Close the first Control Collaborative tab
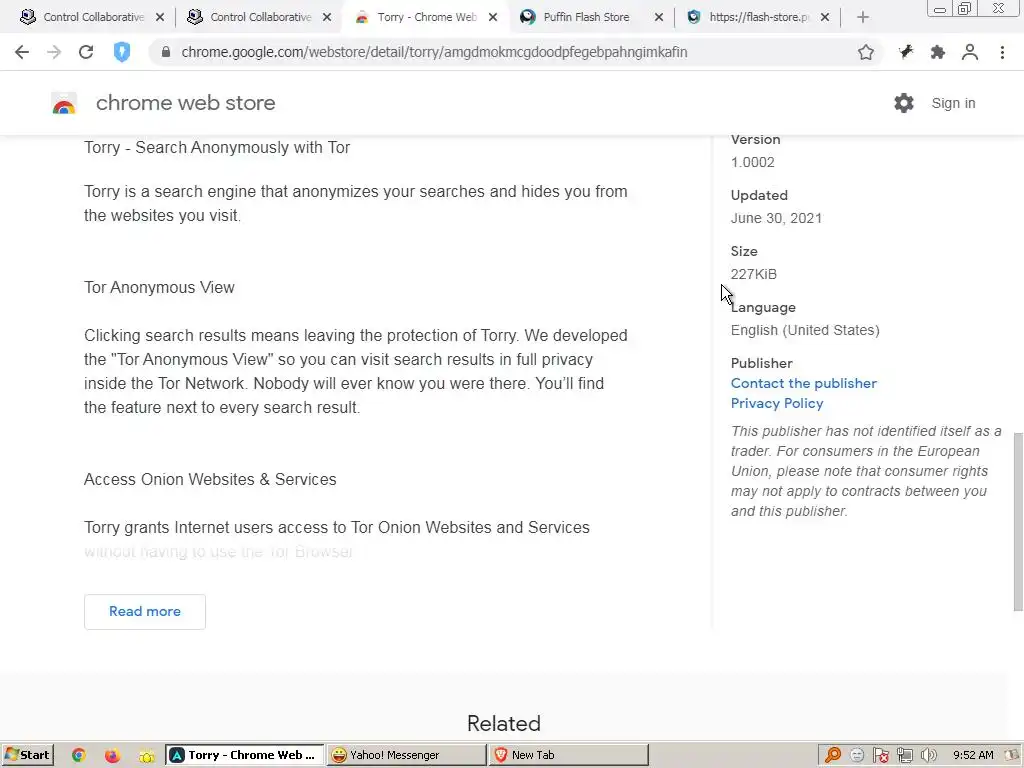 pyautogui.click(x=160, y=18)
